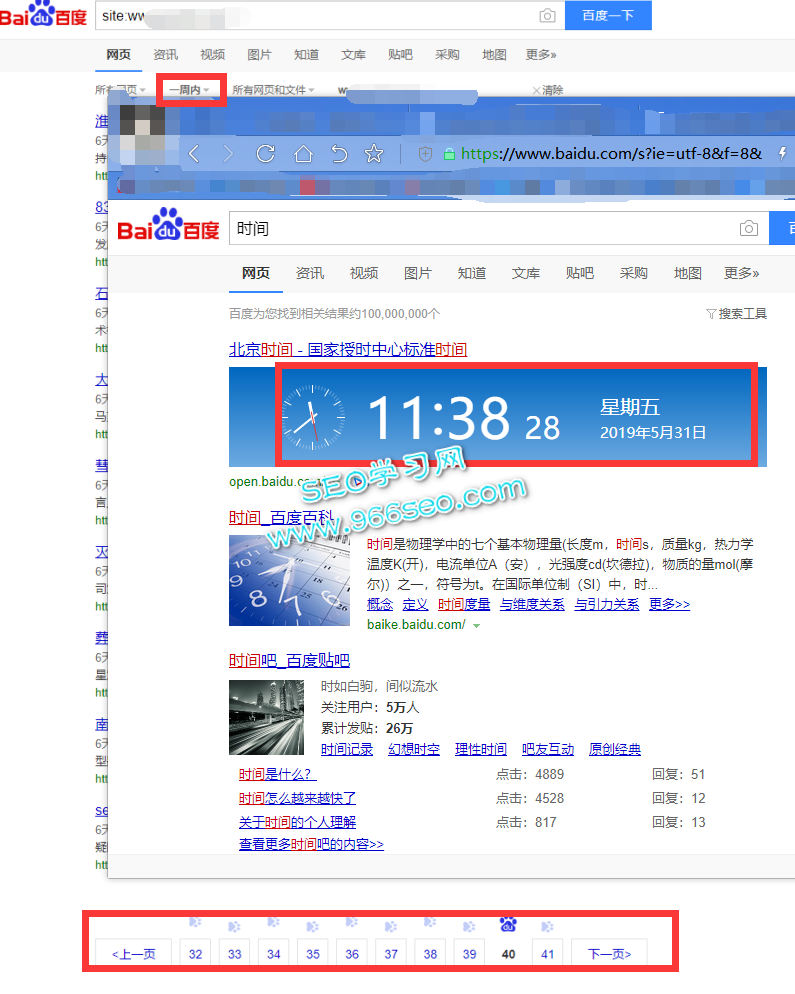Viewport: 795px width, 994px height.
Task: Click camera icon in back window search box
Action: point(547,16)
